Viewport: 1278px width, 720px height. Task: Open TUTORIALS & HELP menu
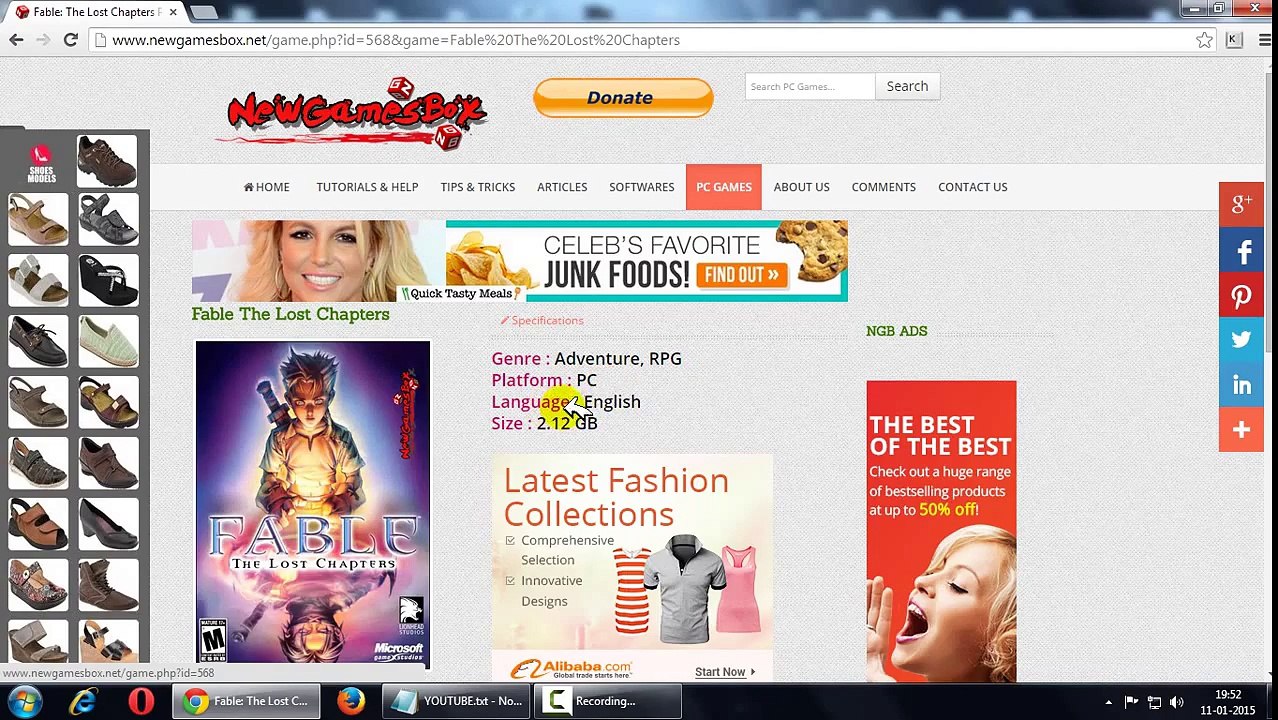367,187
